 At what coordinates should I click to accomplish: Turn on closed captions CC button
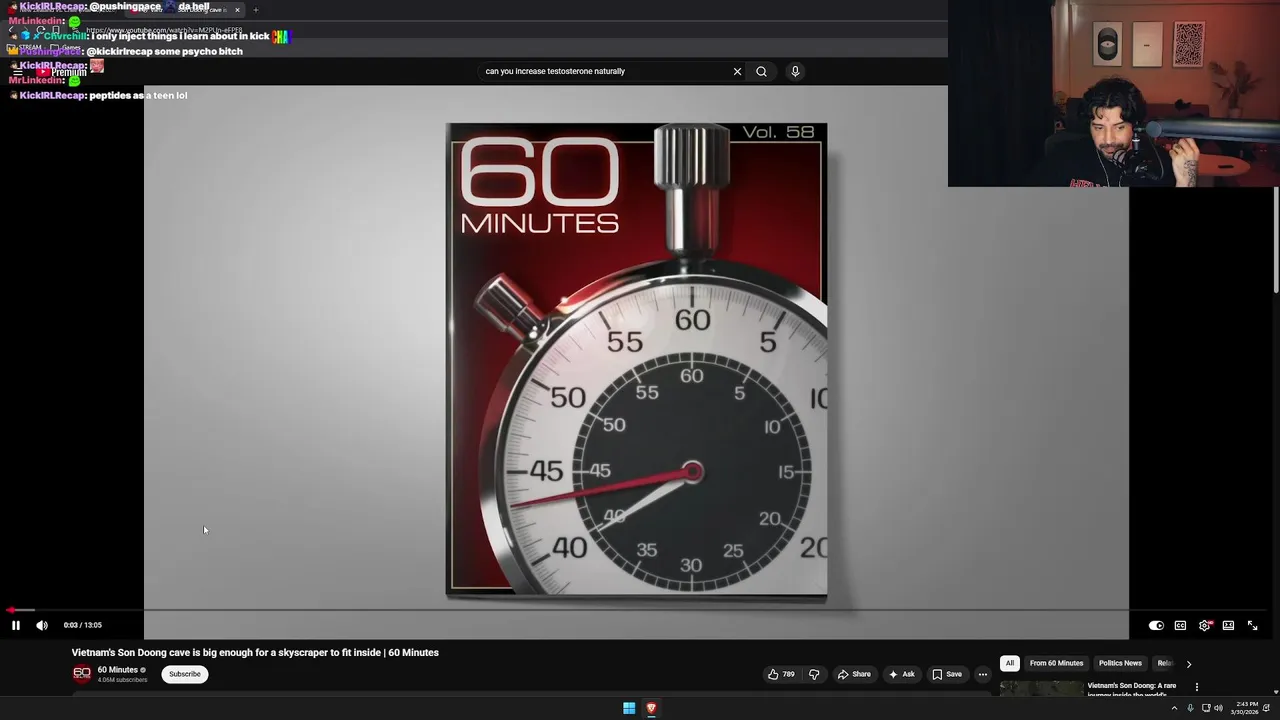[x=1180, y=625]
